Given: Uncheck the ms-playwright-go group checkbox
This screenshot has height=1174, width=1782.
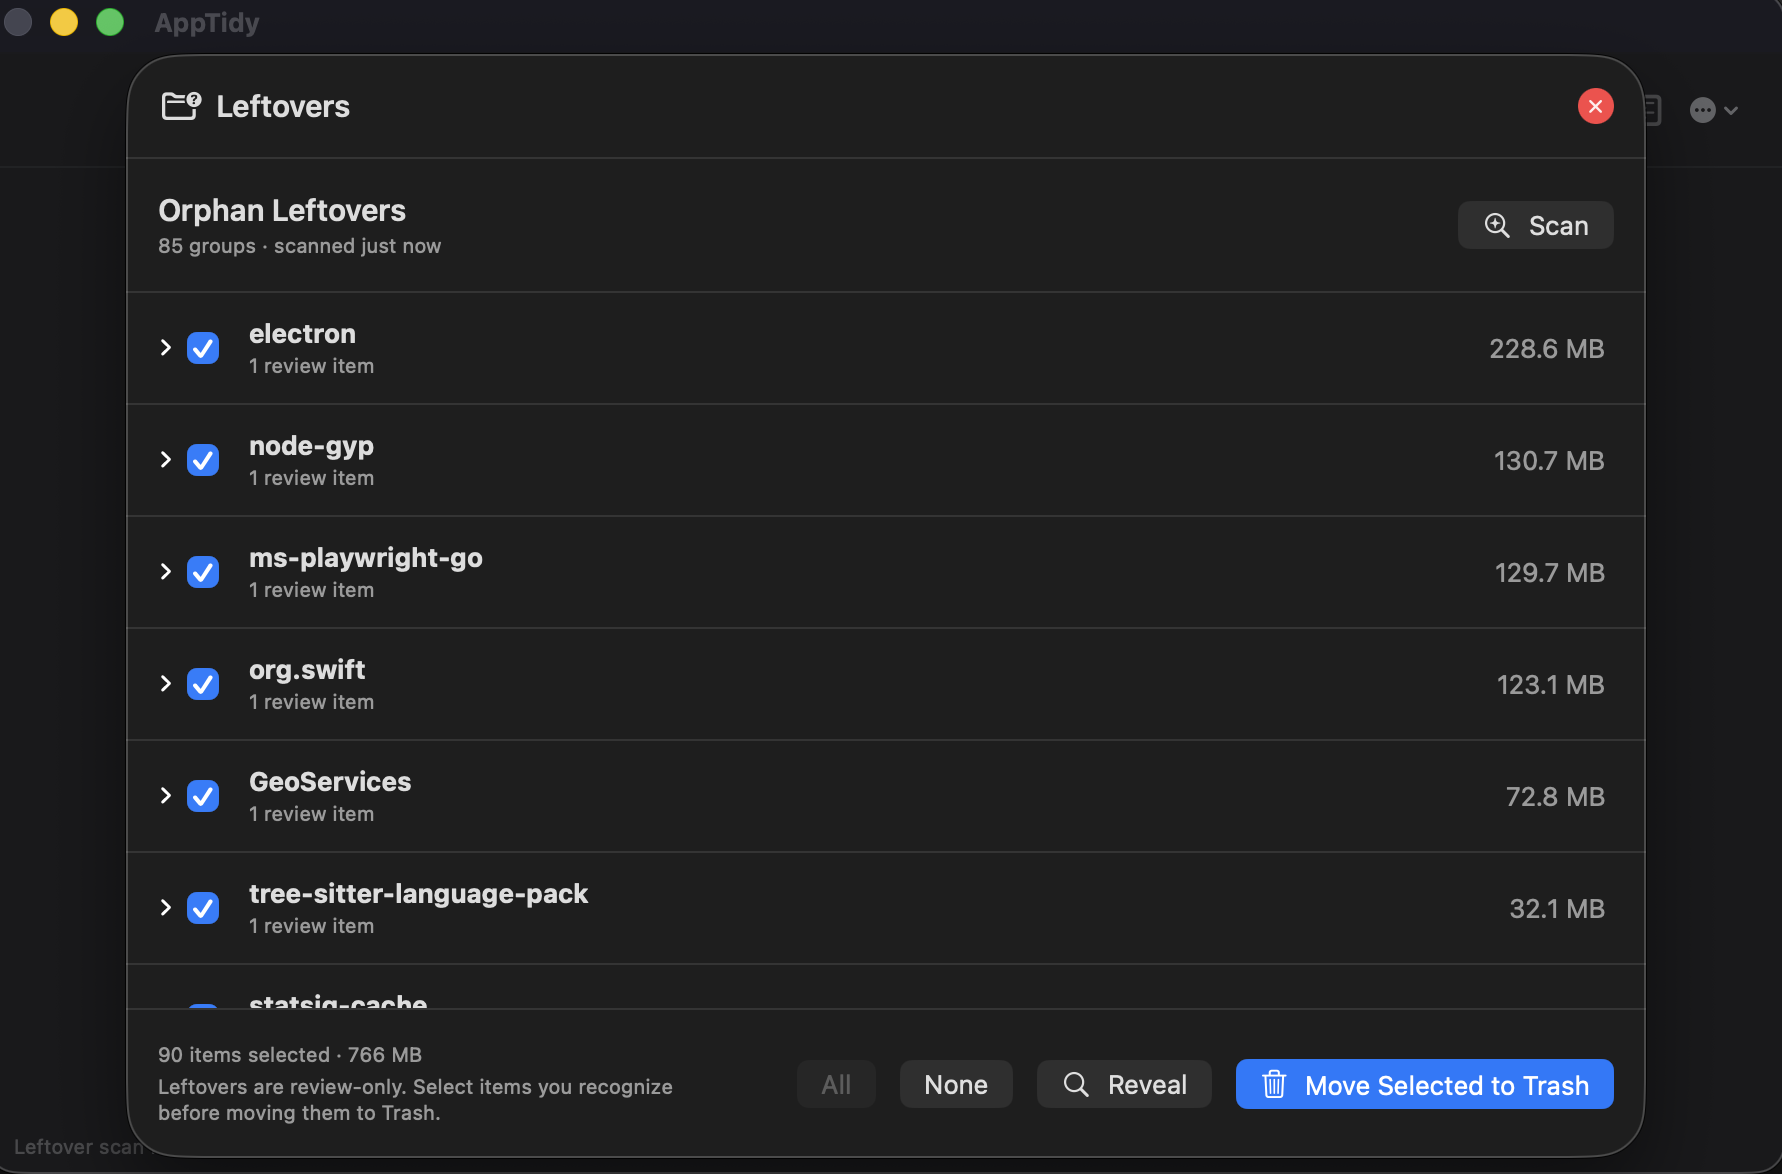Looking at the screenshot, I should [x=203, y=572].
